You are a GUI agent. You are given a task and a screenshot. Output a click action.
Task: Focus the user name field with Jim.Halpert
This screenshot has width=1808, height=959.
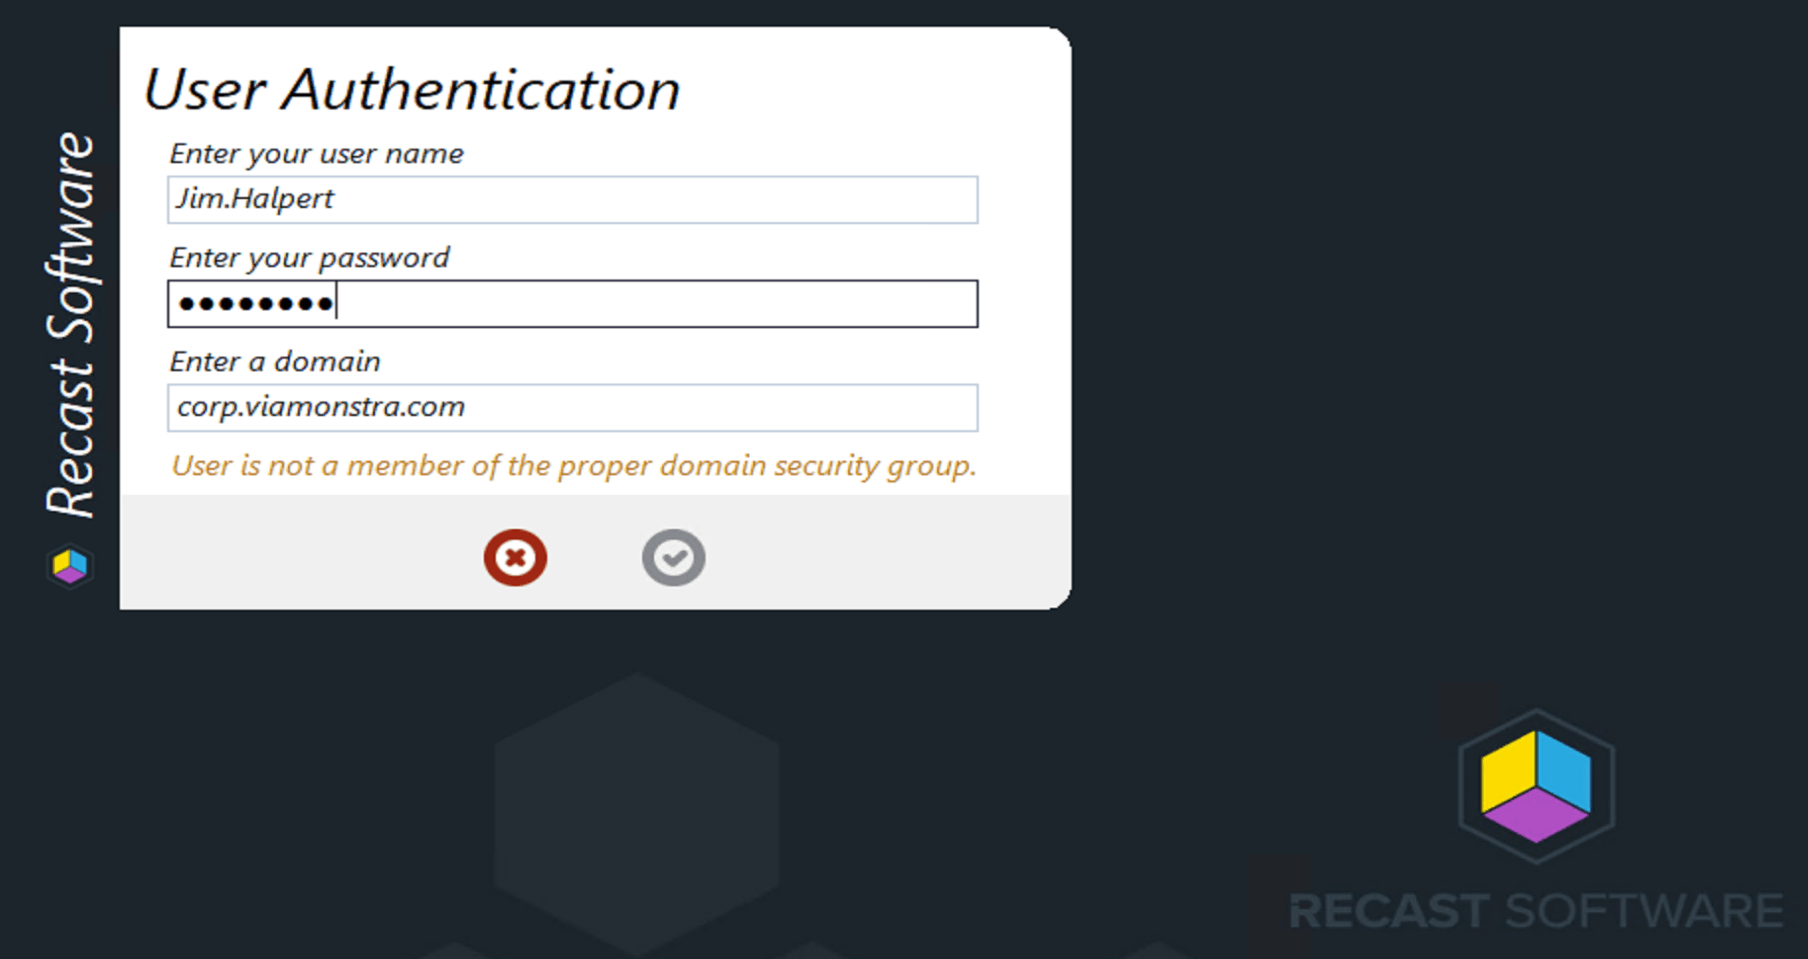[x=572, y=200]
